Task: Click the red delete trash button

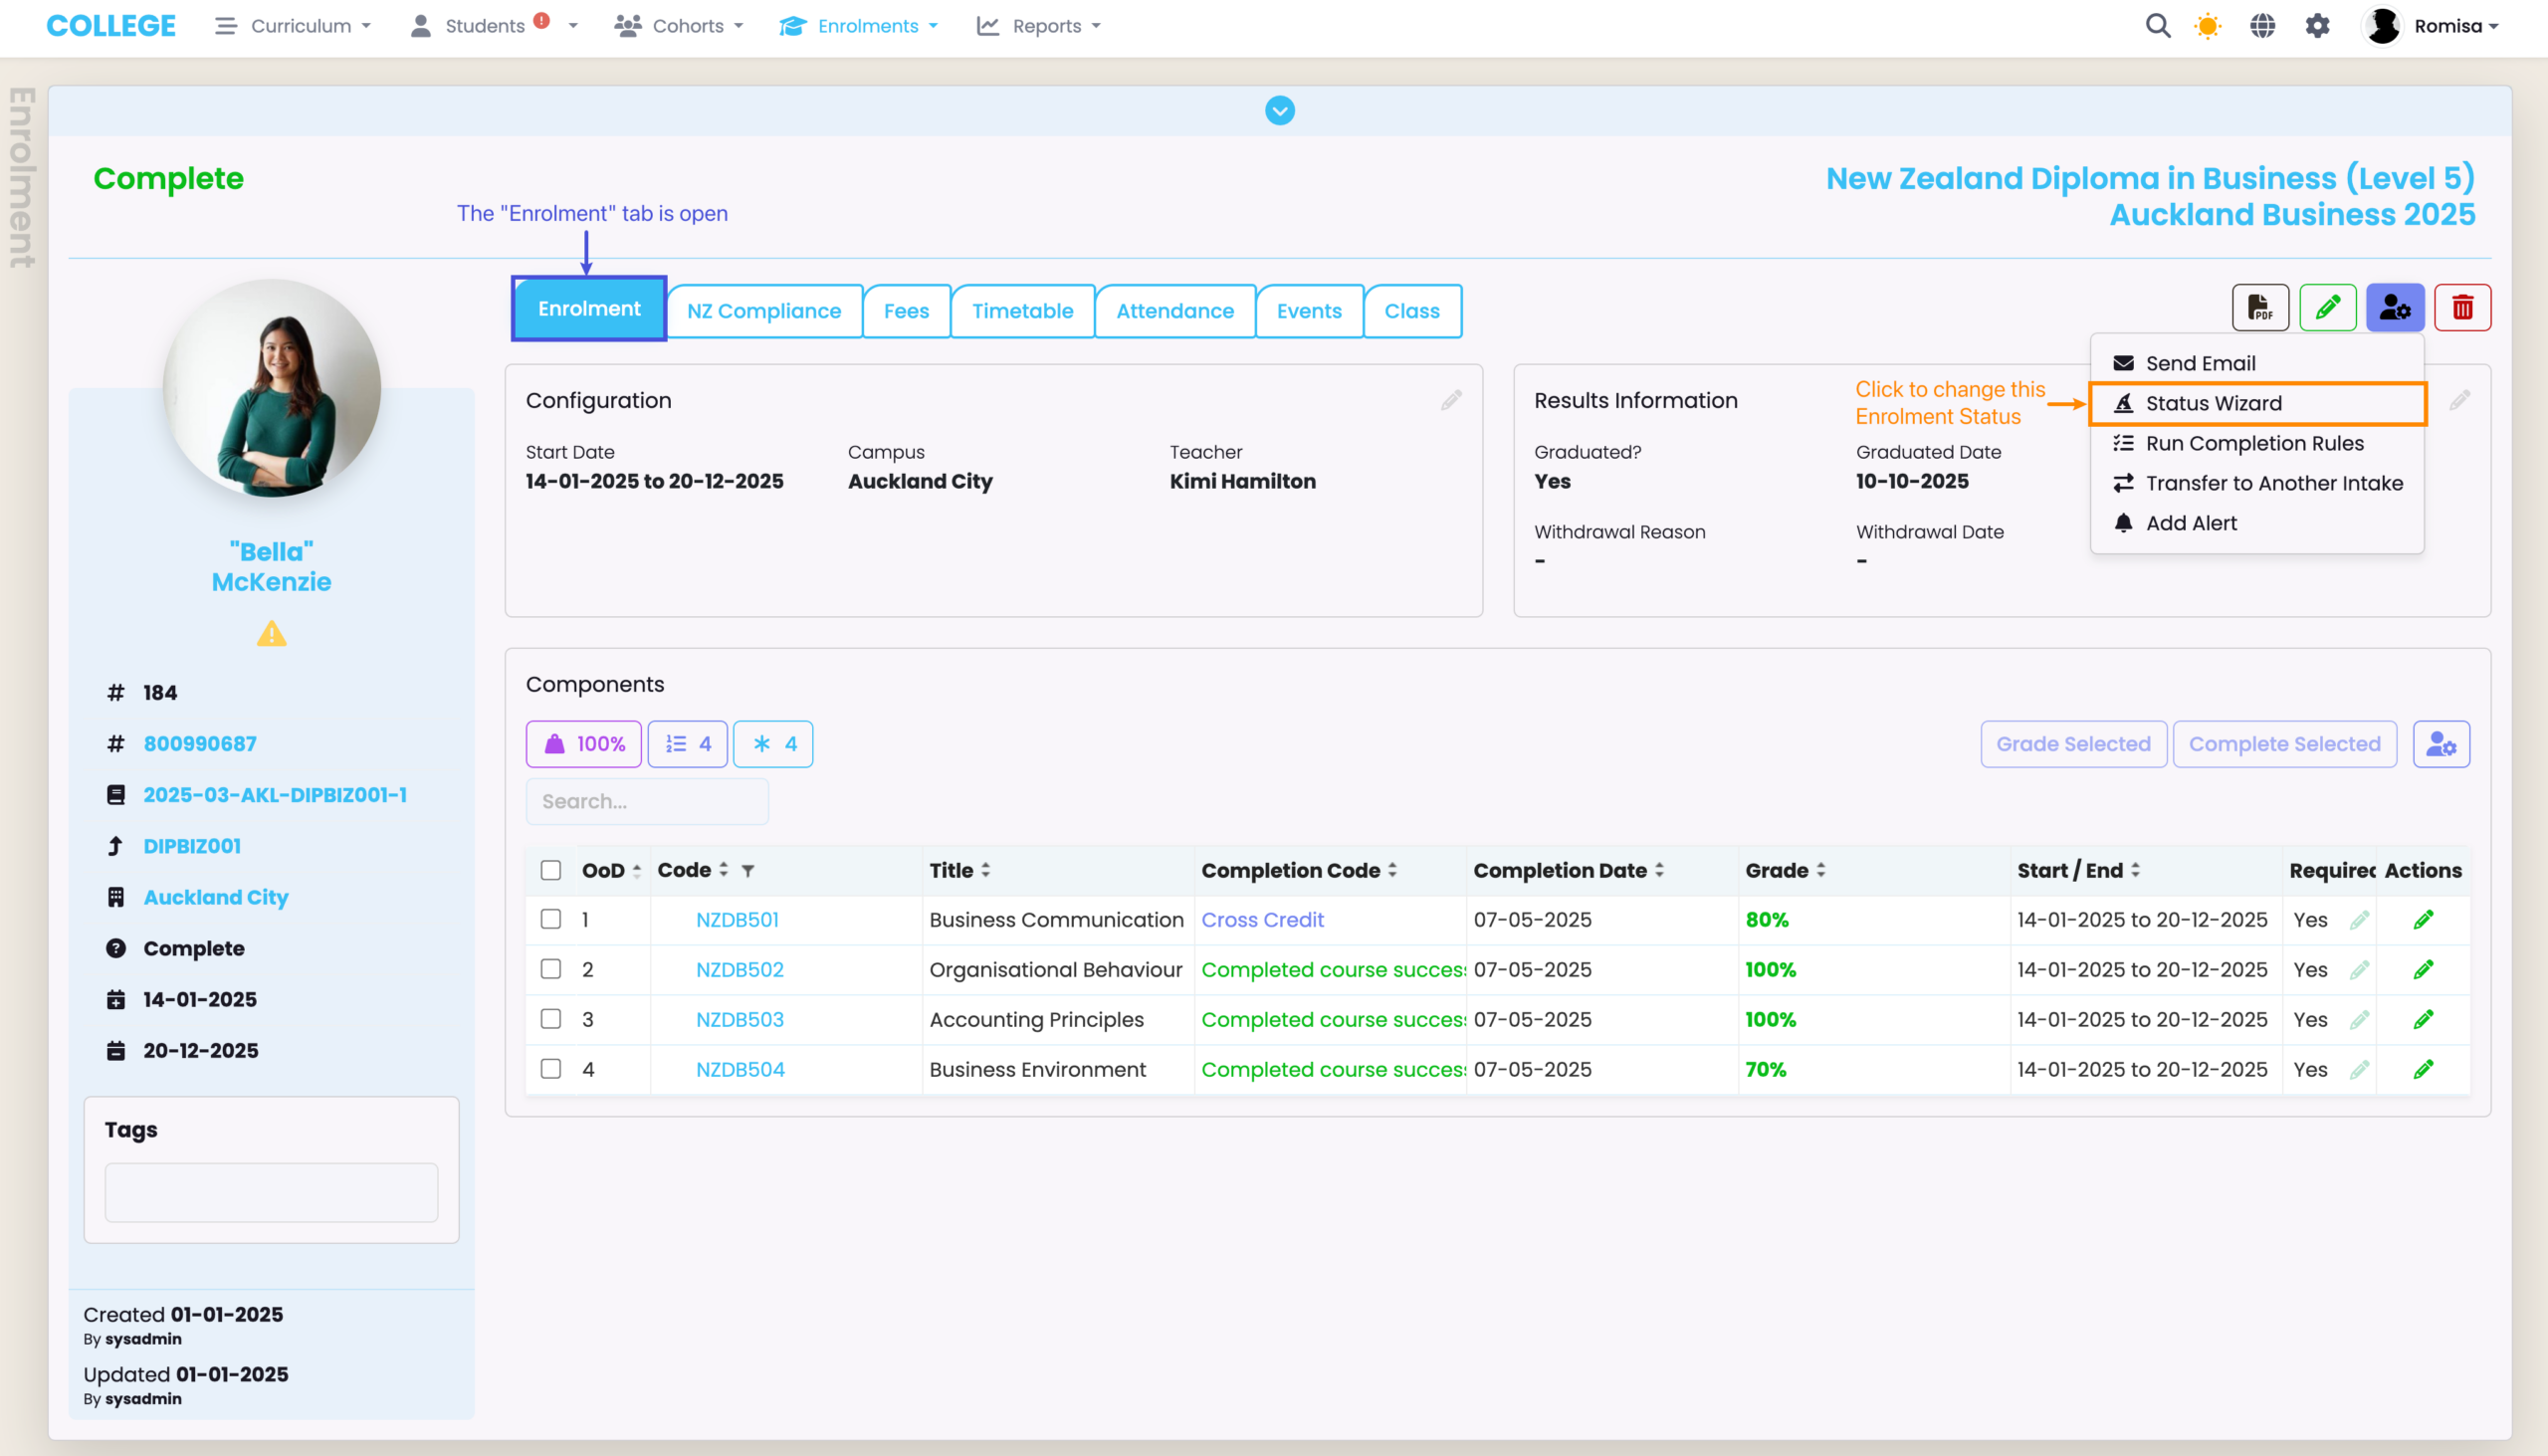Action: coord(2462,308)
